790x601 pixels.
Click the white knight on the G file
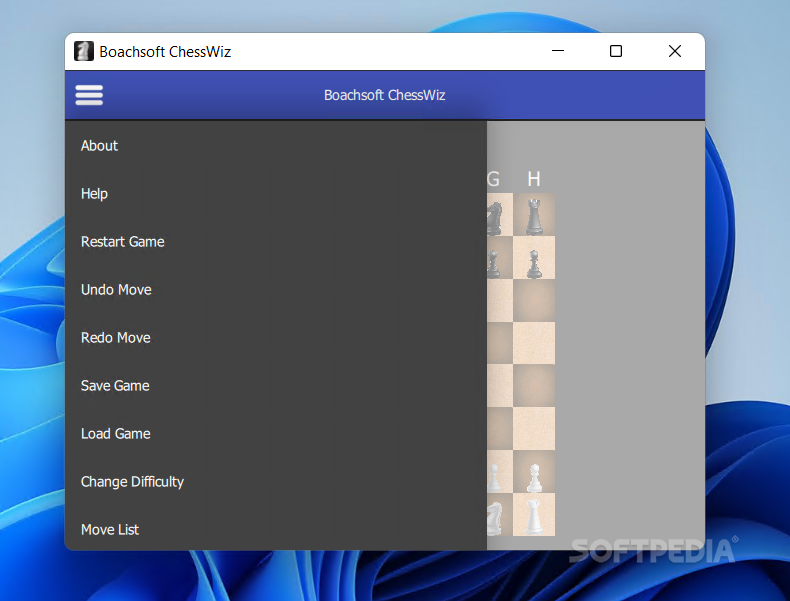[x=494, y=518]
